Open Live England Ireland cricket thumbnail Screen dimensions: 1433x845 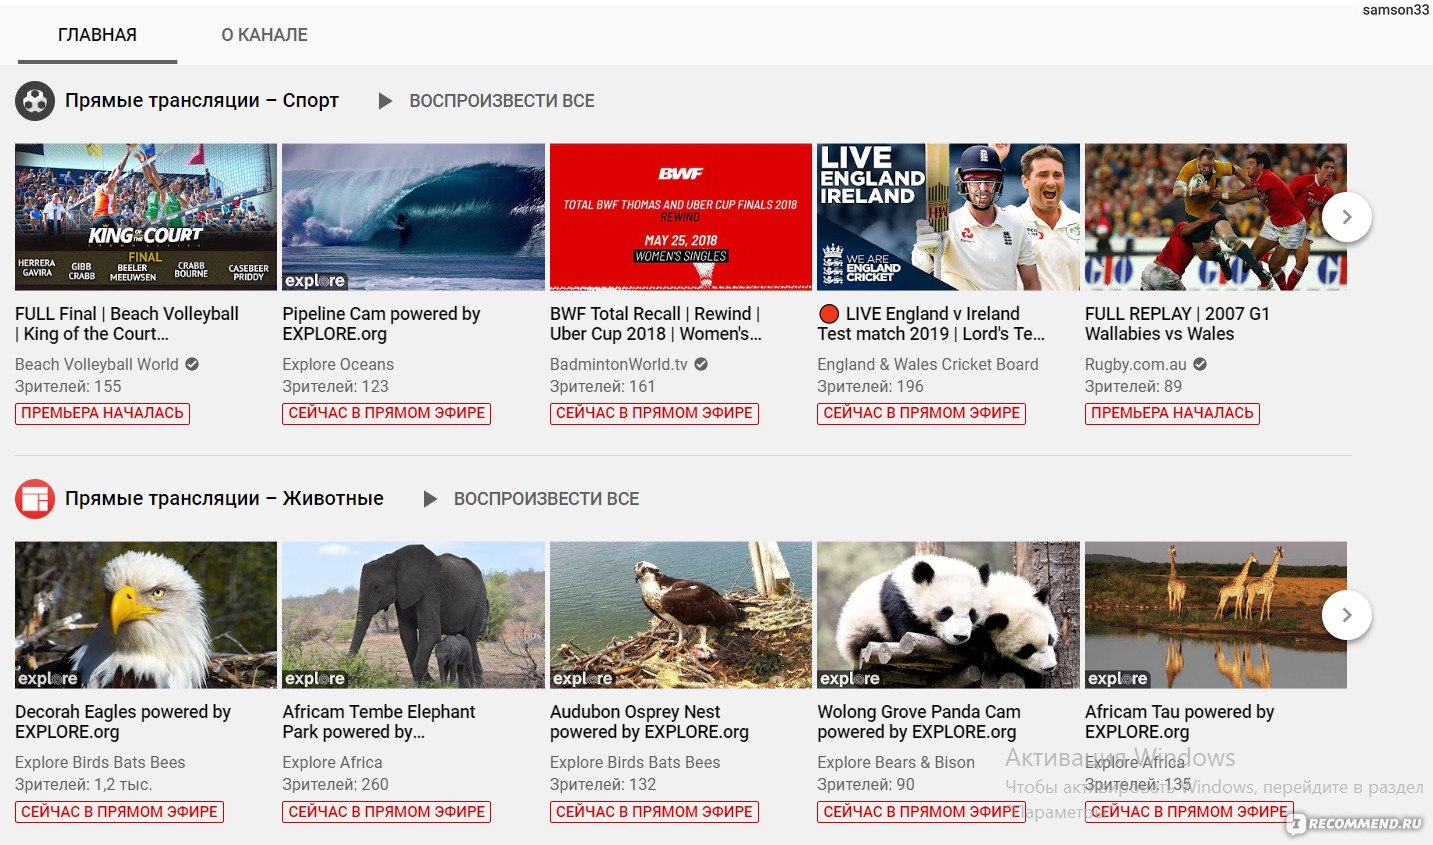pyautogui.click(x=948, y=217)
